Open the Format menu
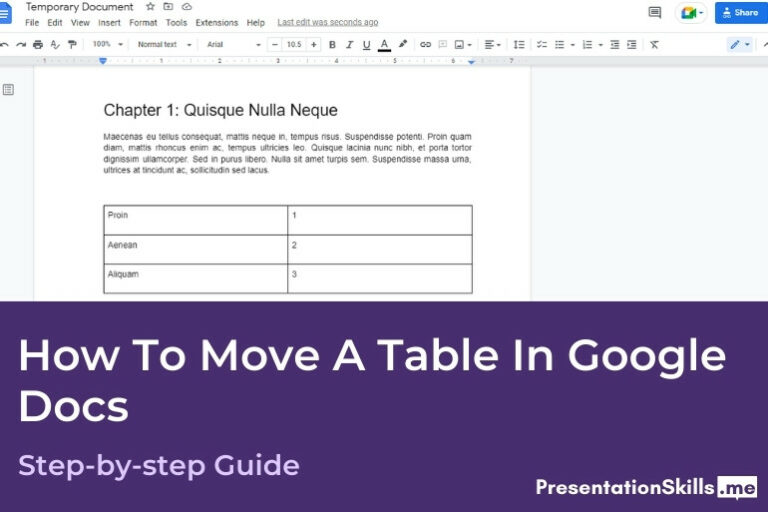Screen dimensions: 768x512 pyautogui.click(x=143, y=23)
